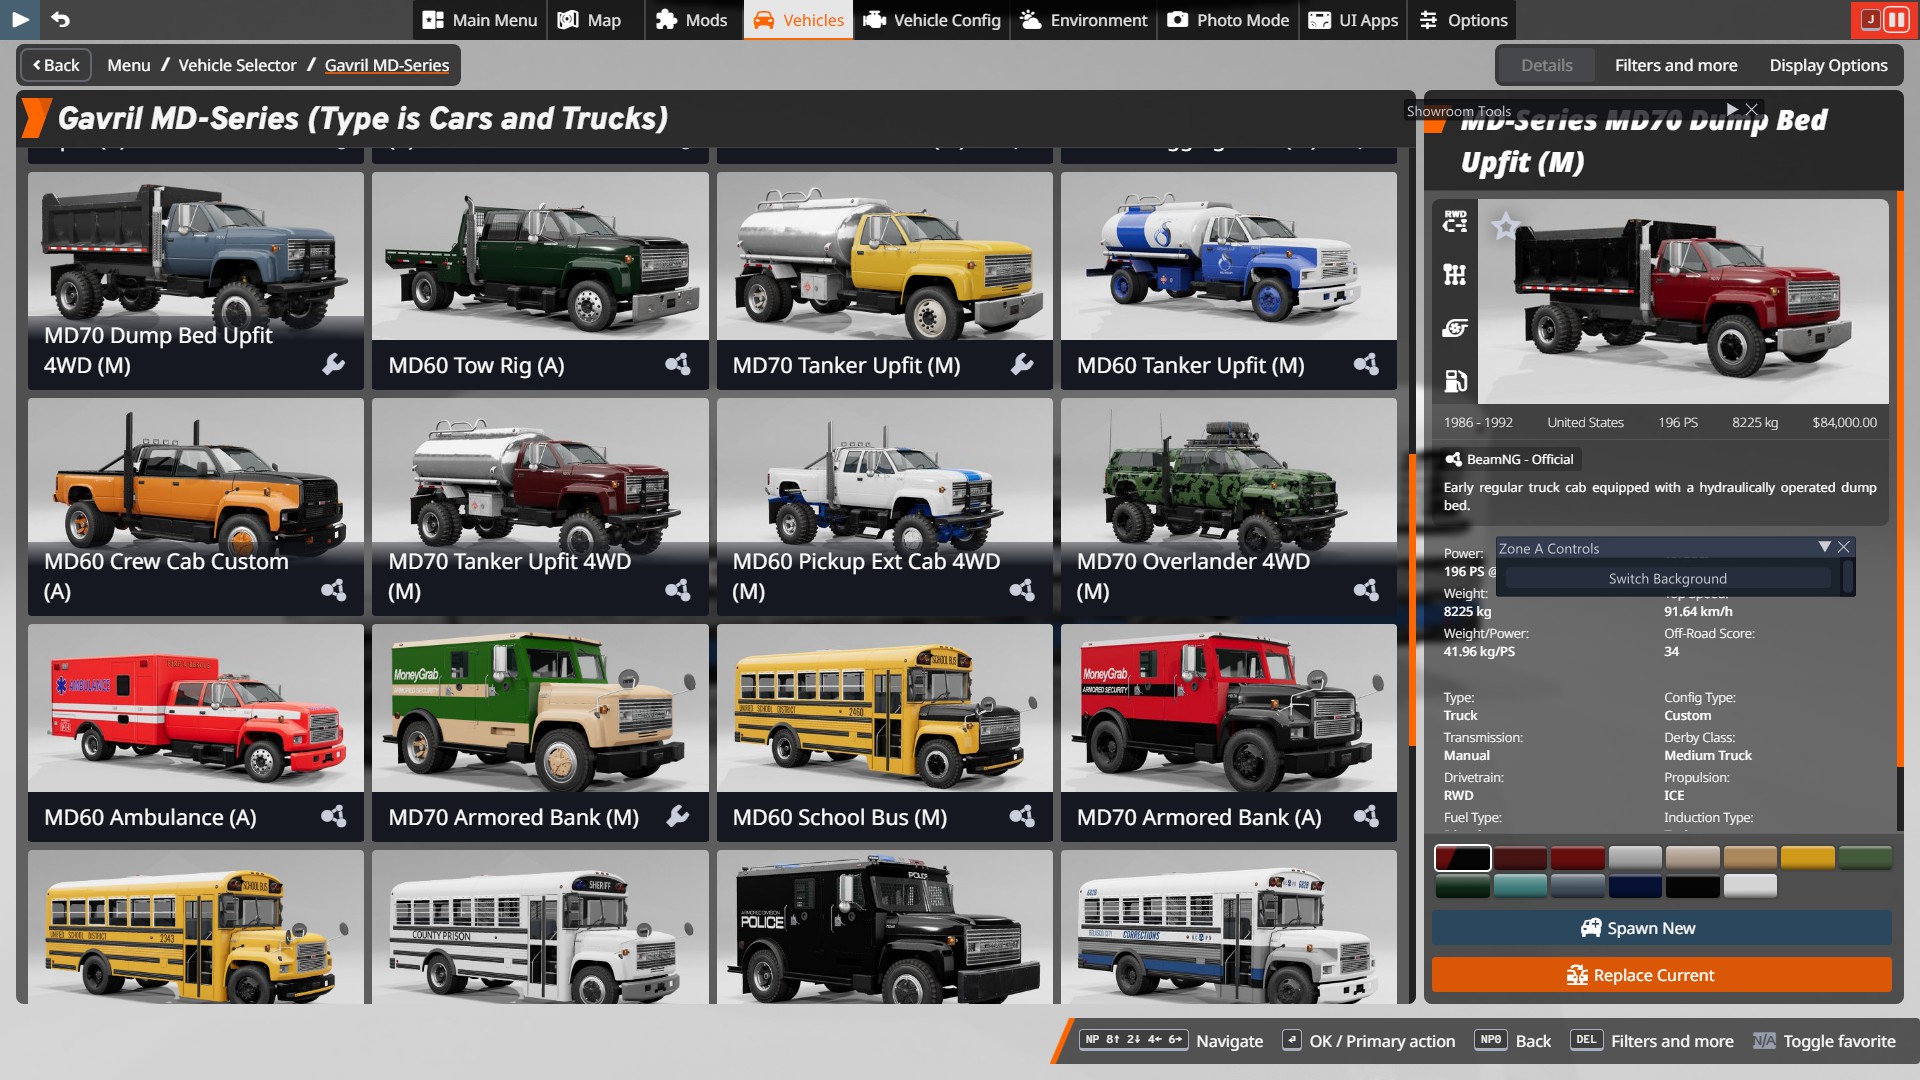Switch to the Vehicle Config tab
1920x1080 pixels.
point(932,20)
